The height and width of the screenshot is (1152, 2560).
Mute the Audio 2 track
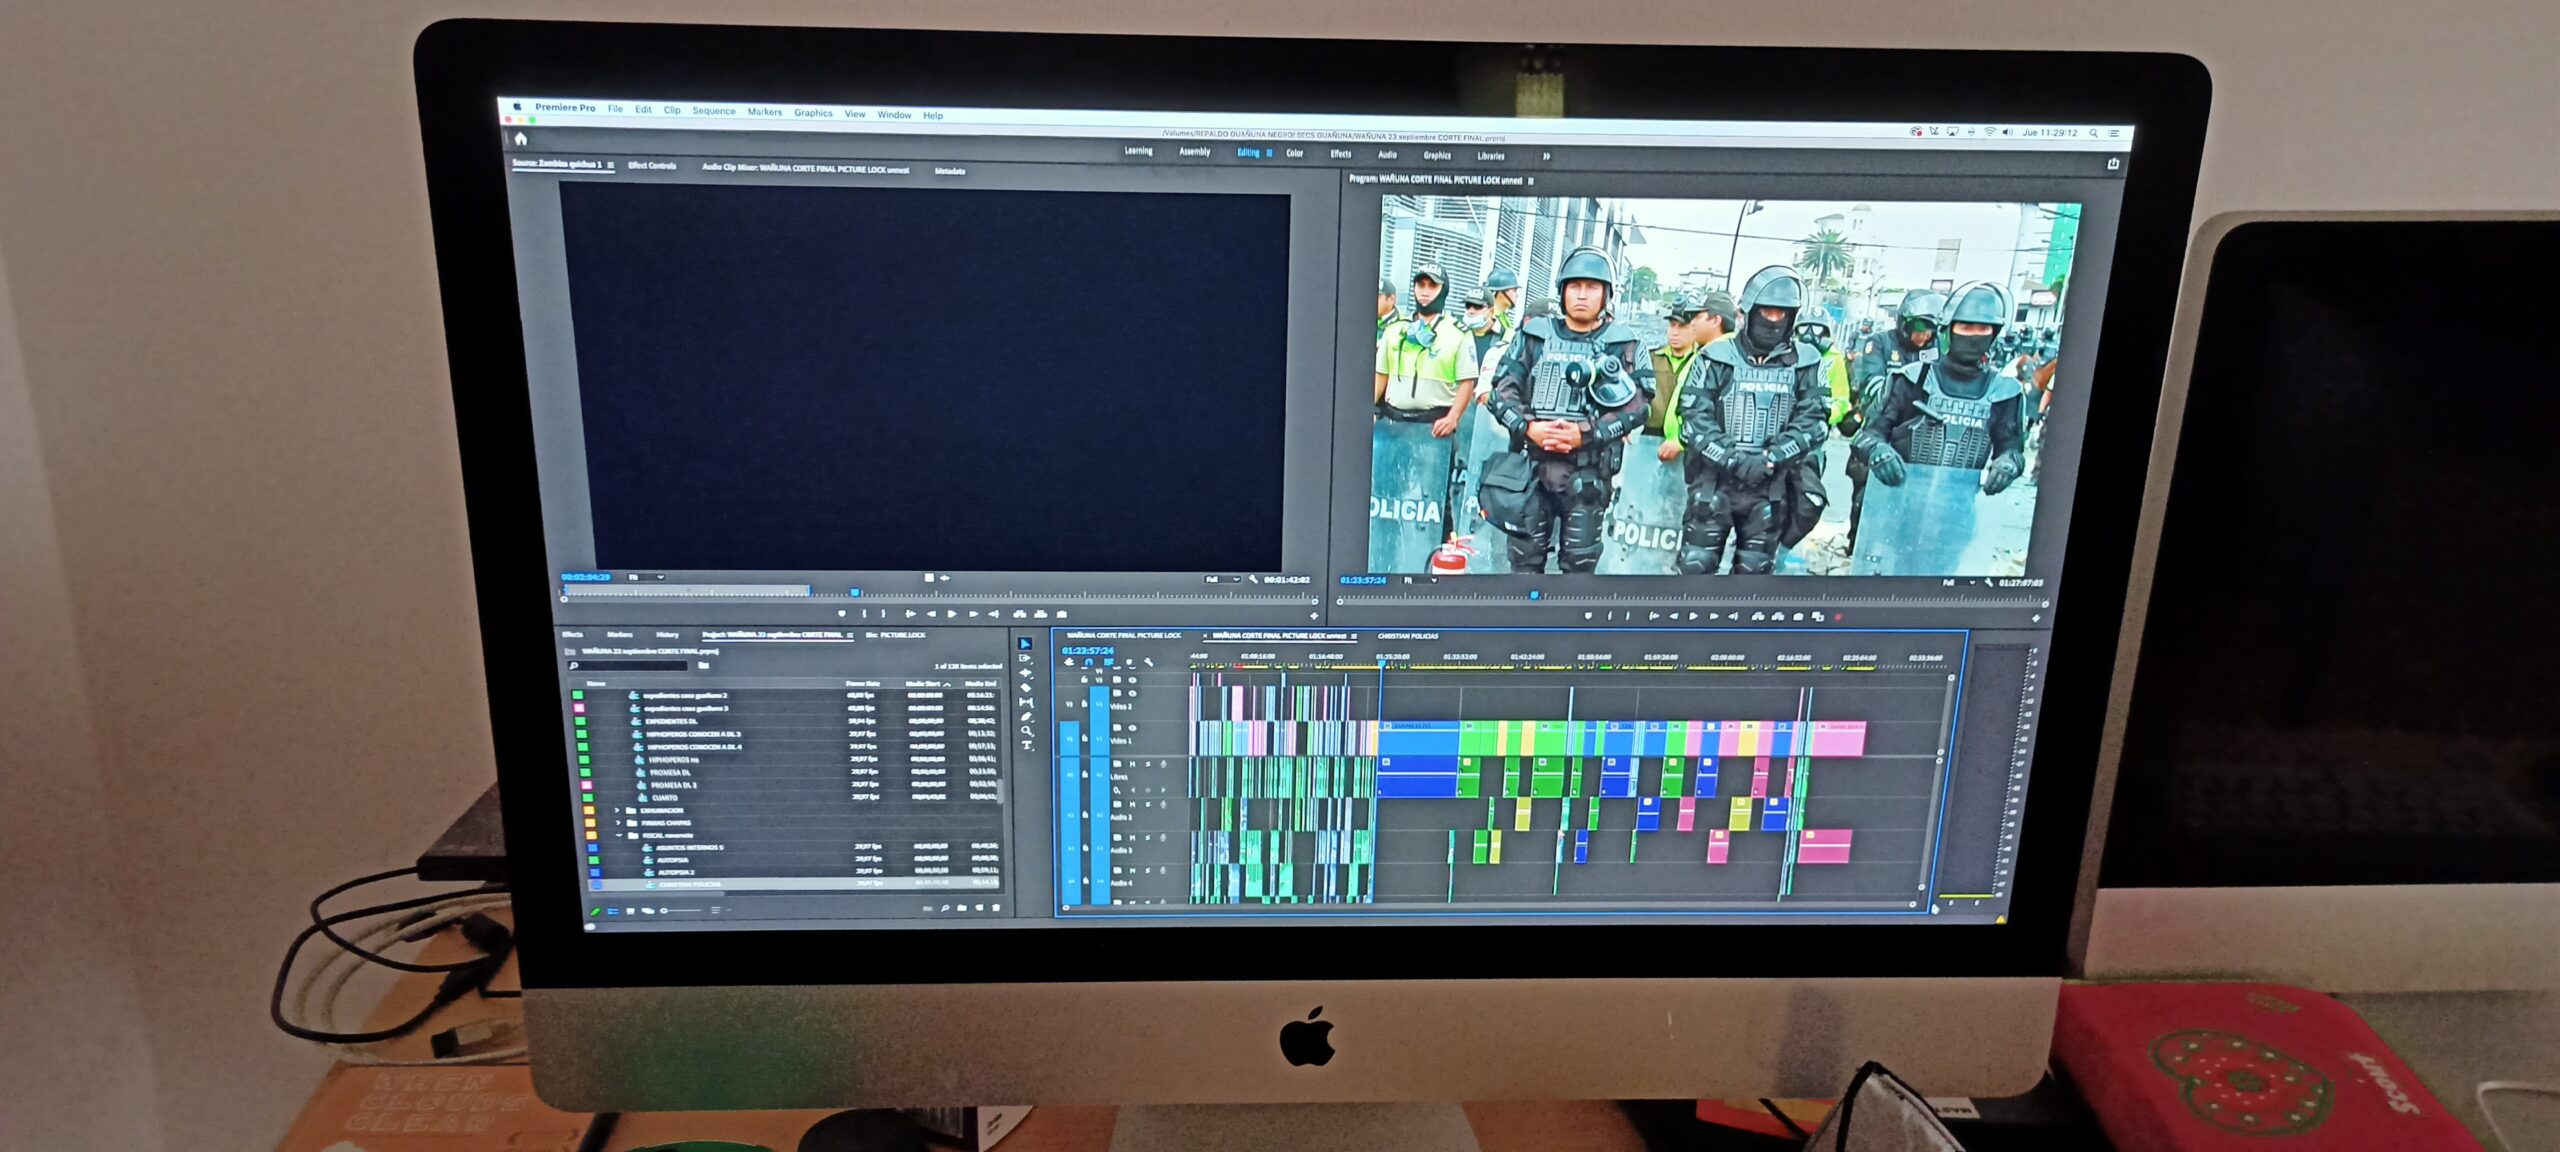(1132, 804)
